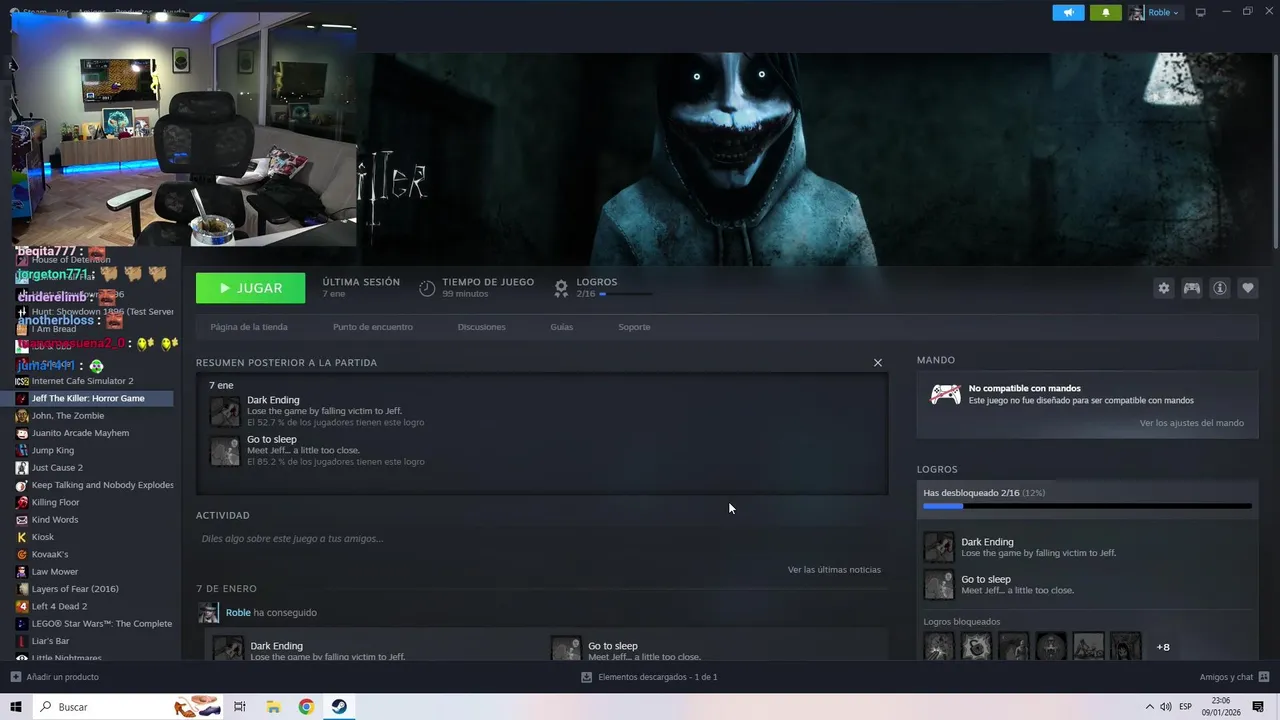1280x720 pixels.
Task: Open Ver las últimas noticias link
Action: pos(834,570)
